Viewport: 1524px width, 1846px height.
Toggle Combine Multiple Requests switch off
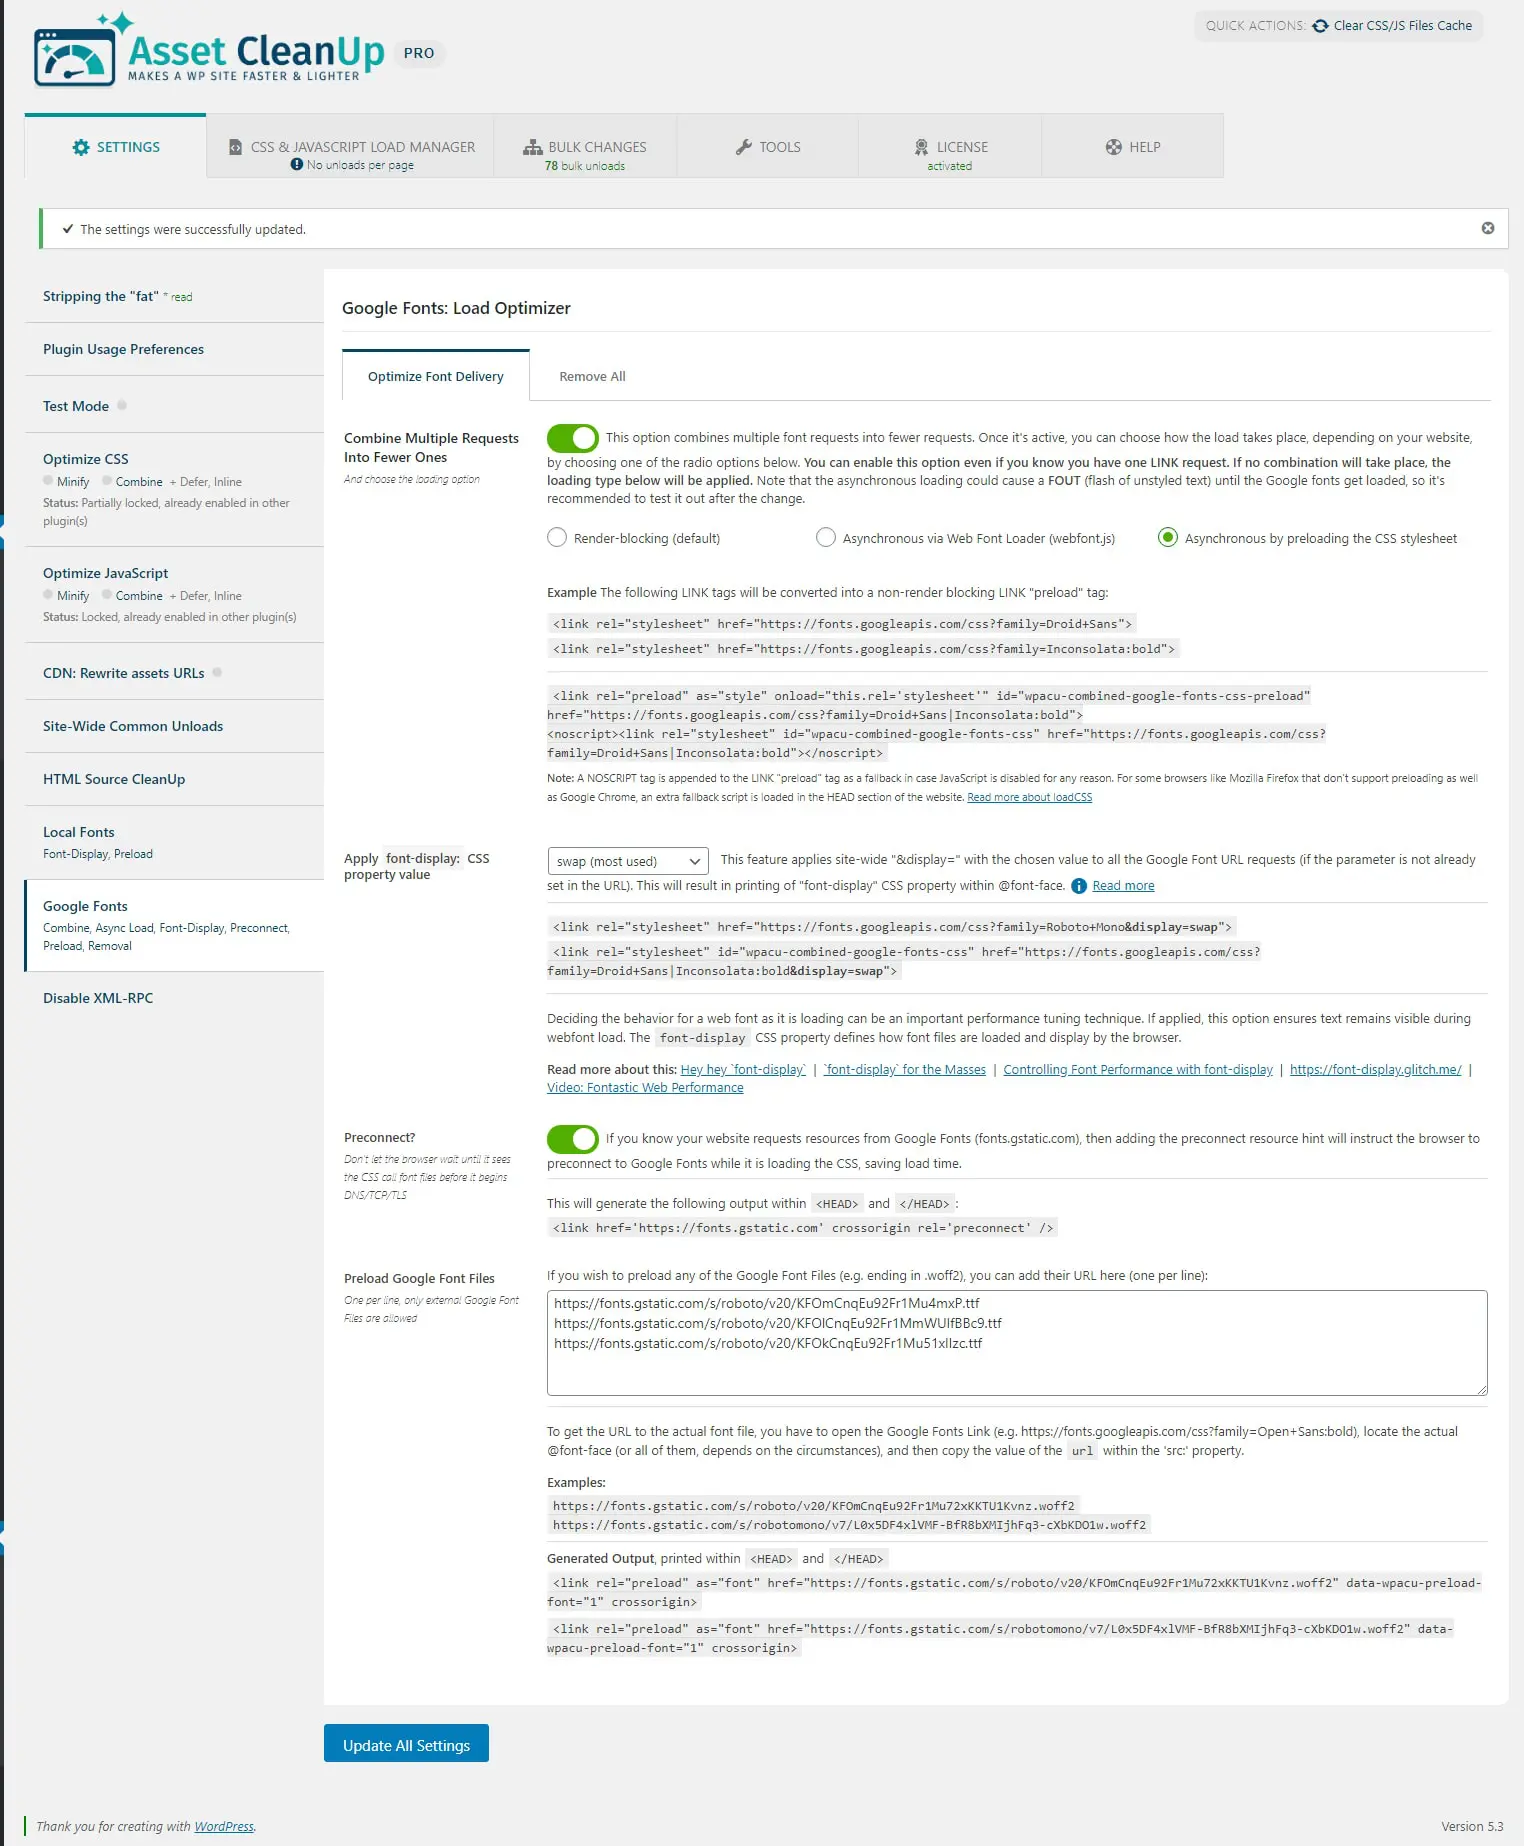pyautogui.click(x=573, y=438)
